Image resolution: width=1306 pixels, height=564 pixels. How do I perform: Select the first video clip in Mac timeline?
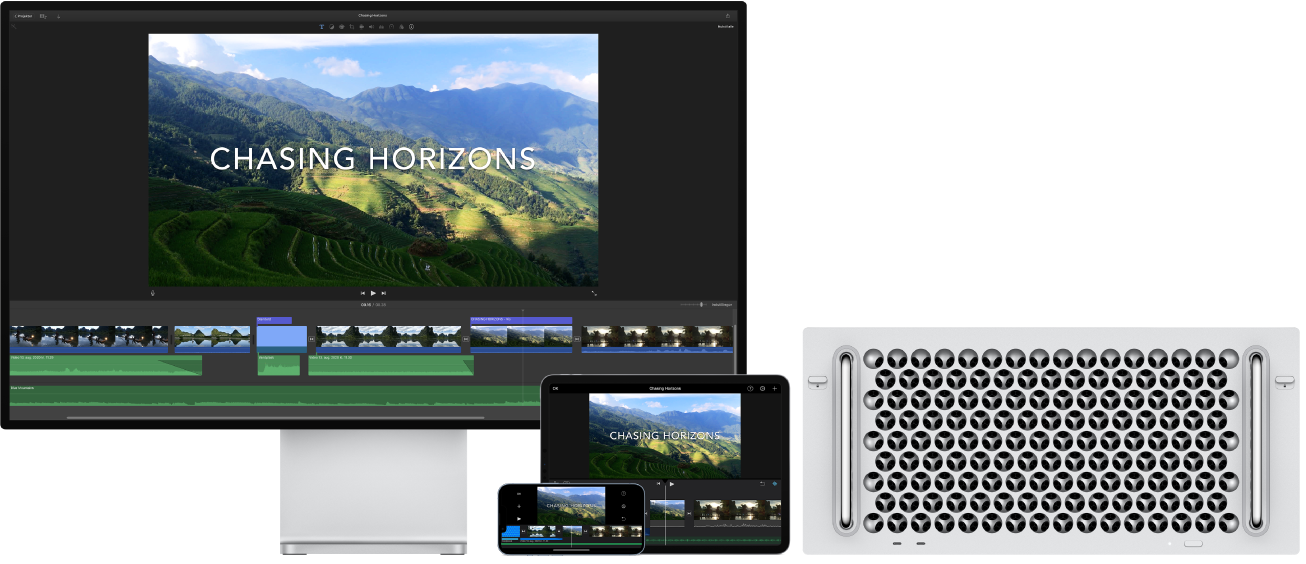(89, 339)
